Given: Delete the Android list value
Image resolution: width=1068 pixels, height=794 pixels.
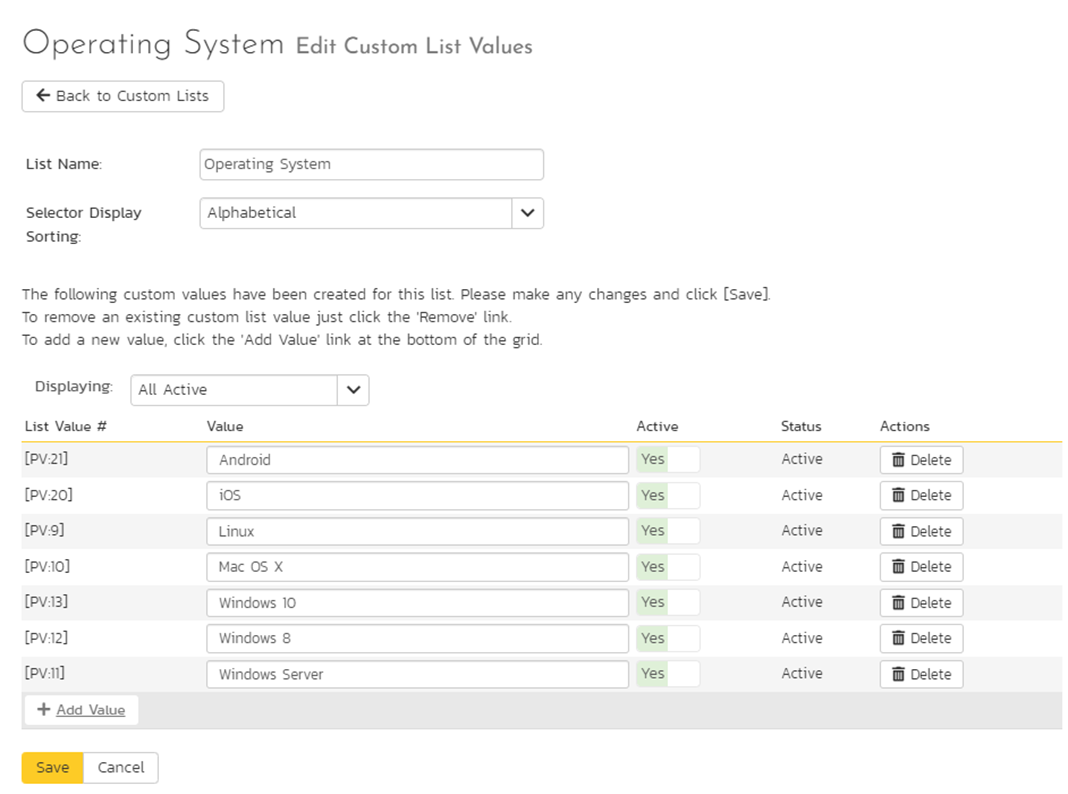Looking at the screenshot, I should point(921,460).
